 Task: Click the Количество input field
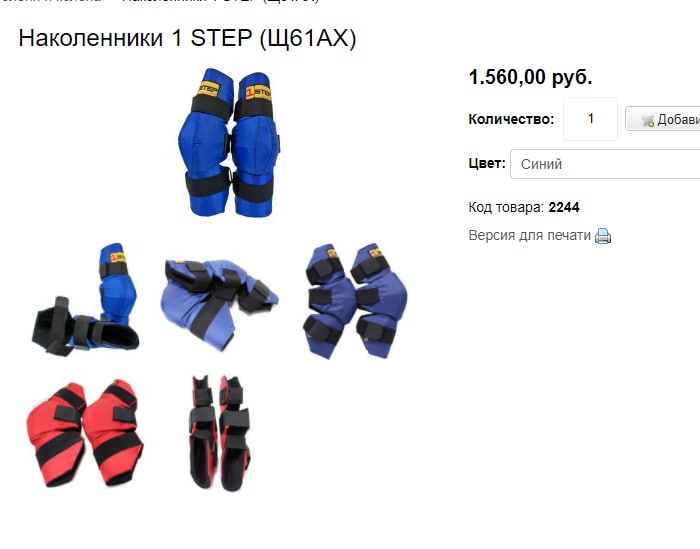[x=590, y=119]
